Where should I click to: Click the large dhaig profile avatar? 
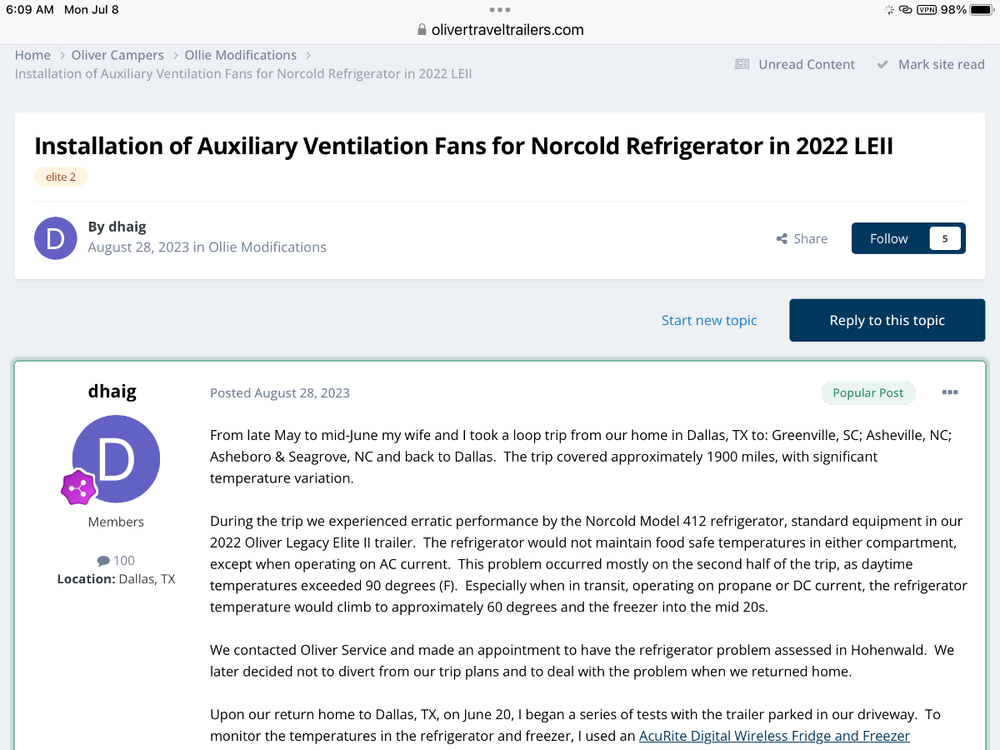(x=116, y=459)
